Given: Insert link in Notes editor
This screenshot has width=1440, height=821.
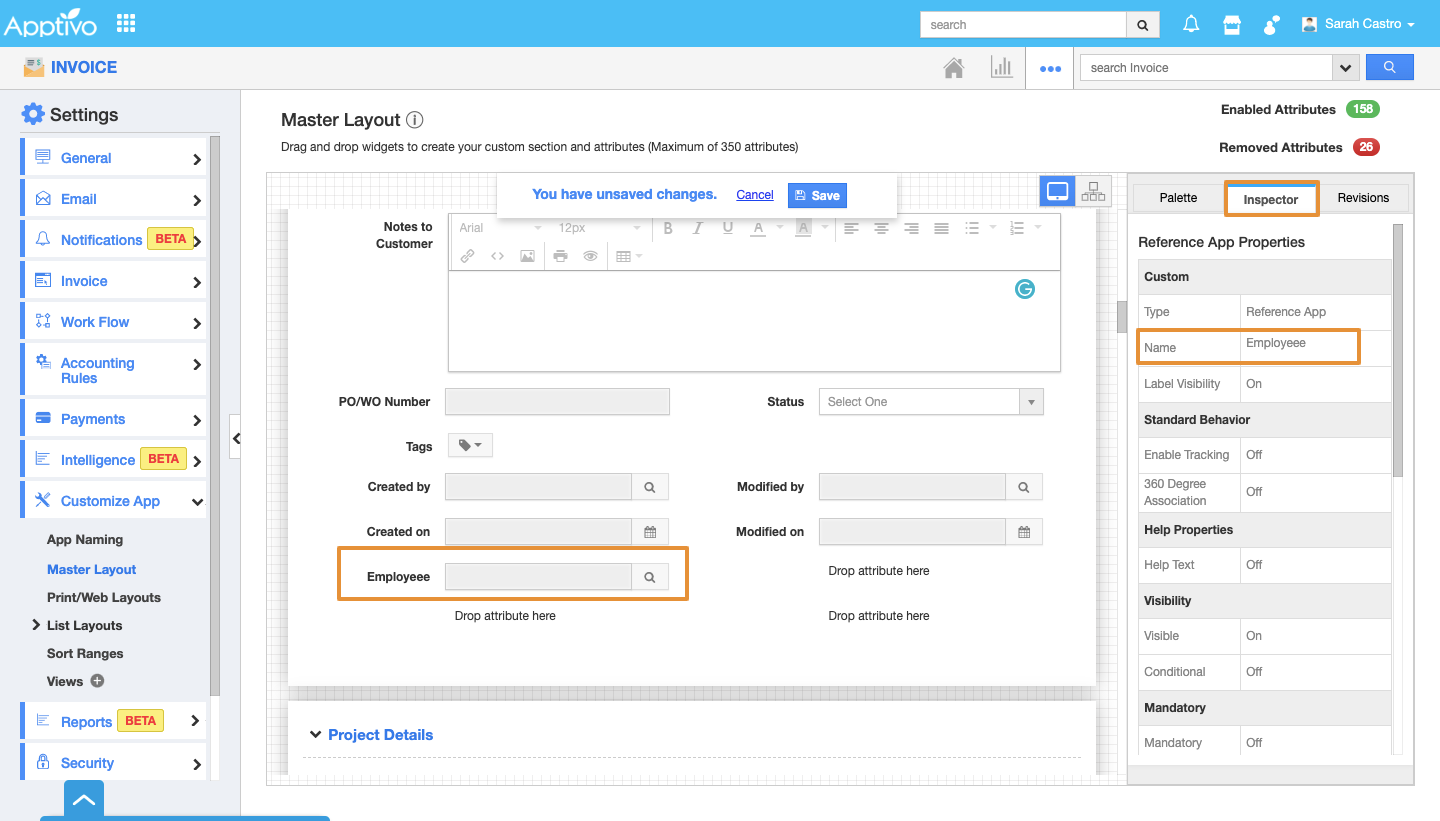Looking at the screenshot, I should (467, 256).
